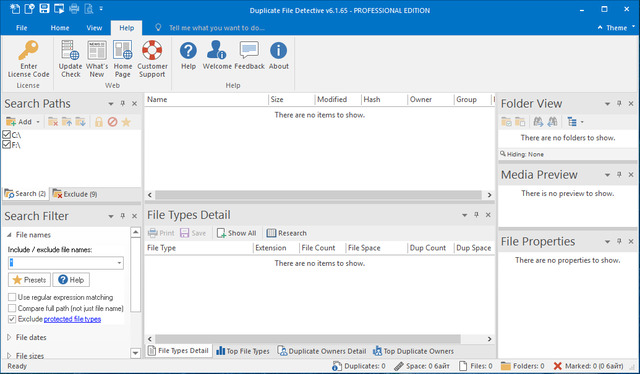
Task: Click the star icon in Search Paths toolbar
Action: click(126, 122)
